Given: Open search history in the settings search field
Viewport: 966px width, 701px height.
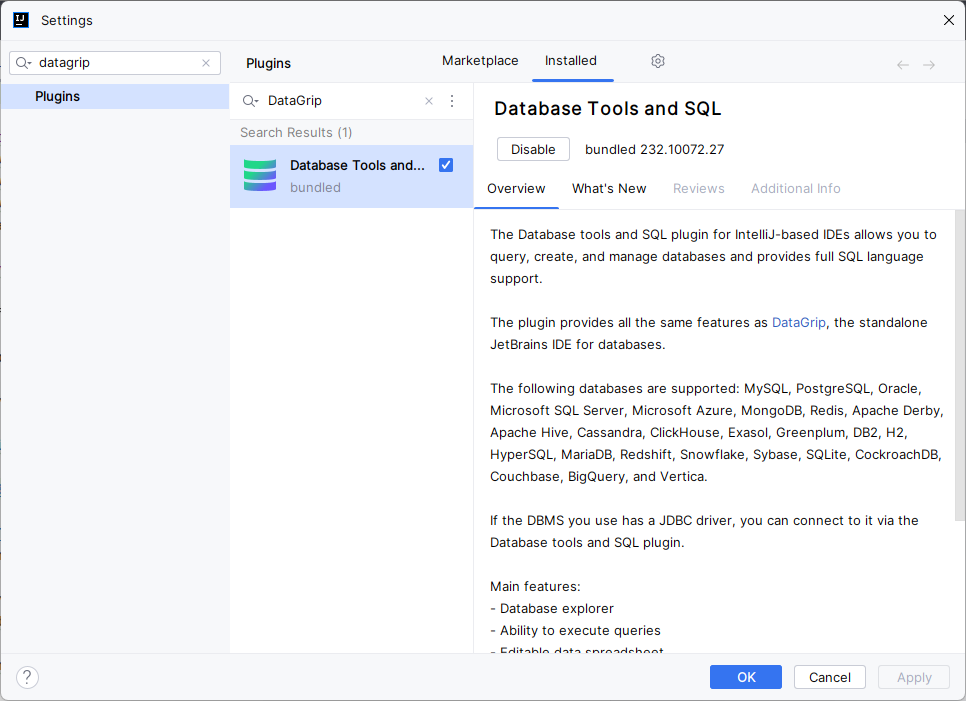Looking at the screenshot, I should point(22,62).
